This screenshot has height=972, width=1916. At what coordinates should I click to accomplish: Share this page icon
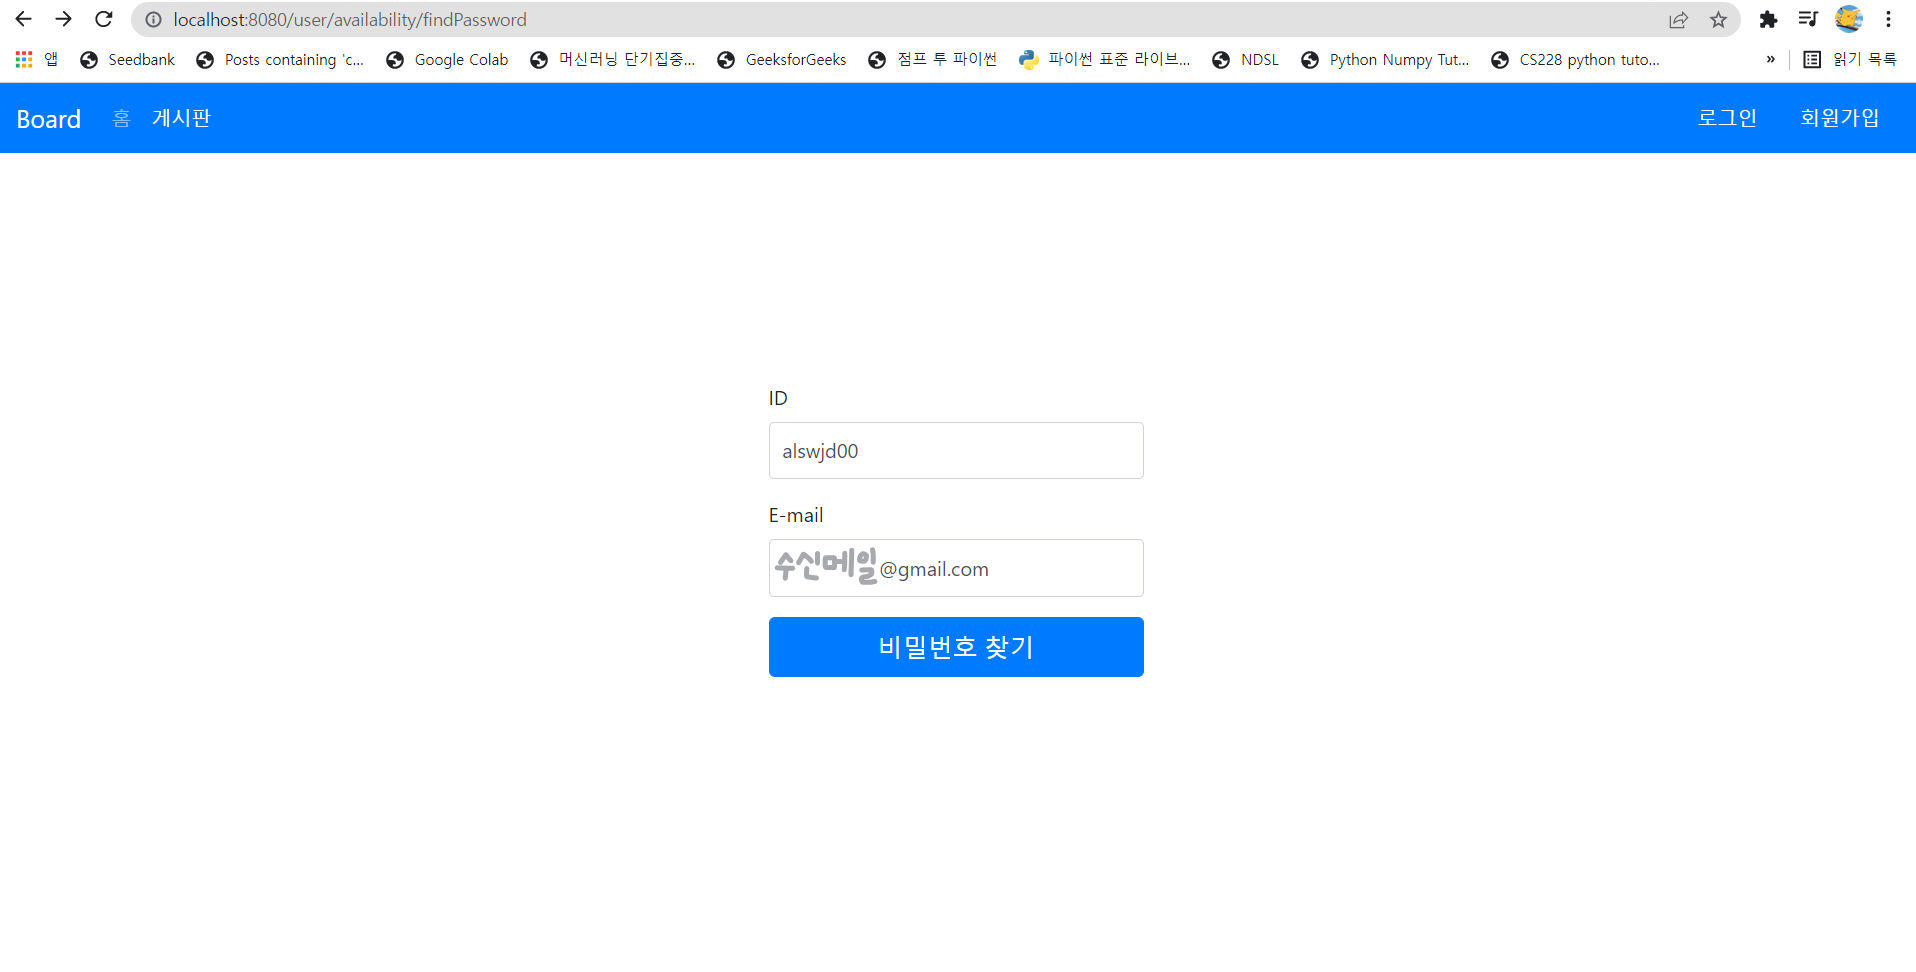[1678, 19]
